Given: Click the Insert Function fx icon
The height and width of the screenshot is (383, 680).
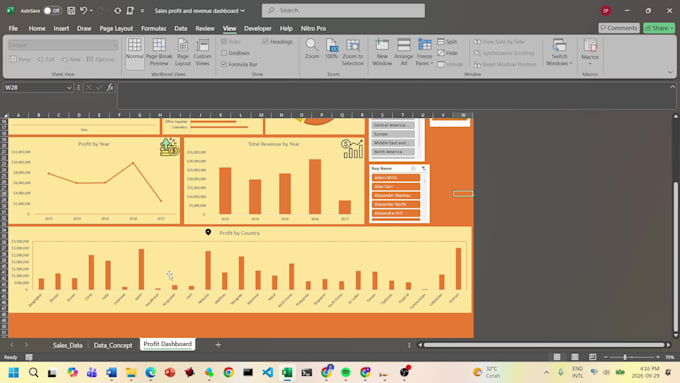Looking at the screenshot, I should 110,87.
